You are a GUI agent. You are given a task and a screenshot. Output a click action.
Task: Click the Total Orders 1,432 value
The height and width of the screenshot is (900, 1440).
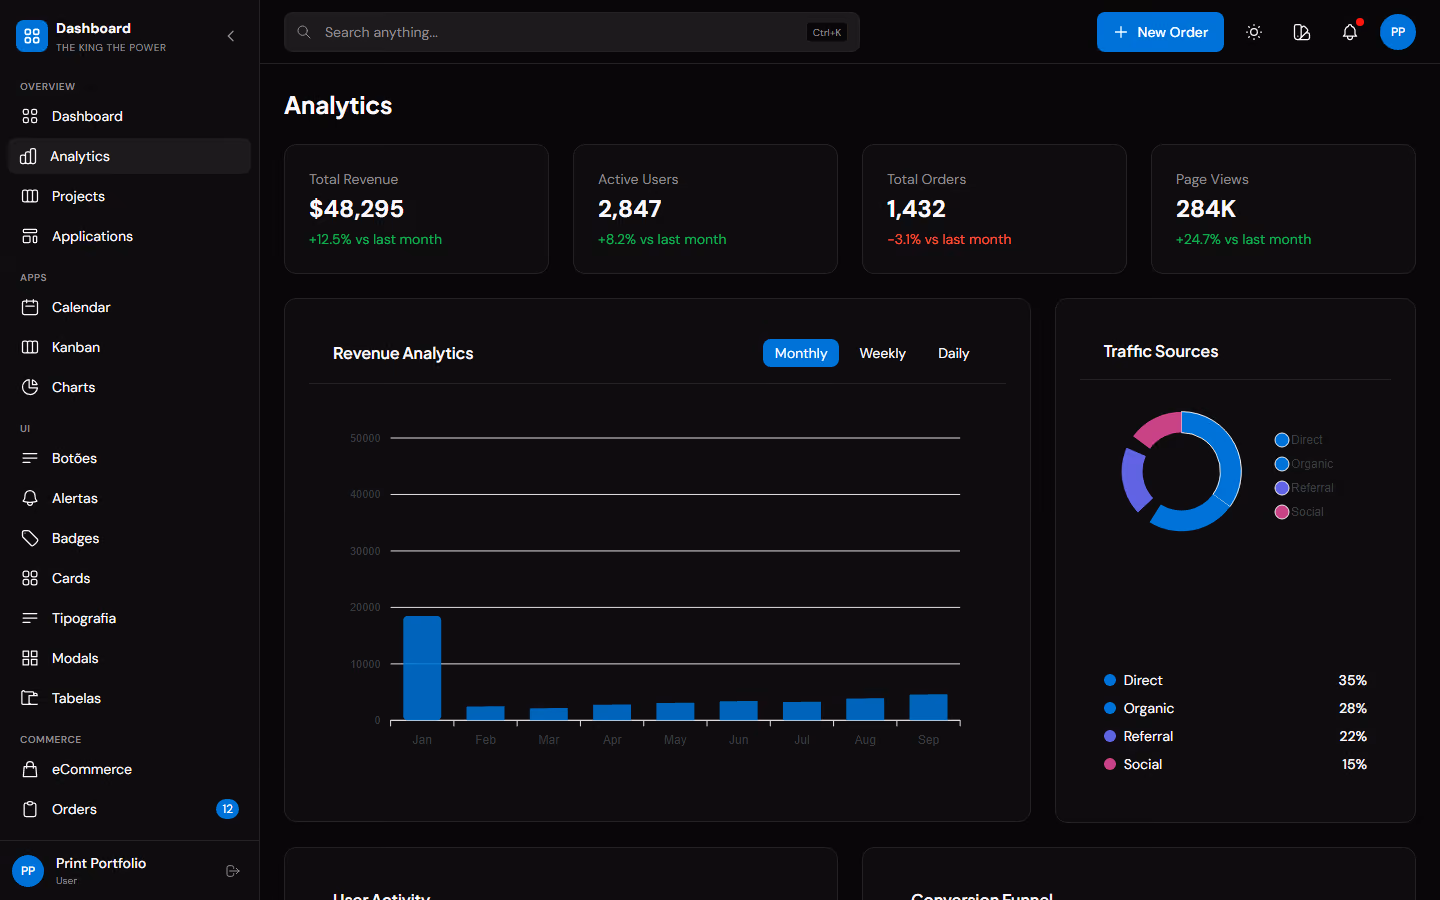tap(916, 209)
